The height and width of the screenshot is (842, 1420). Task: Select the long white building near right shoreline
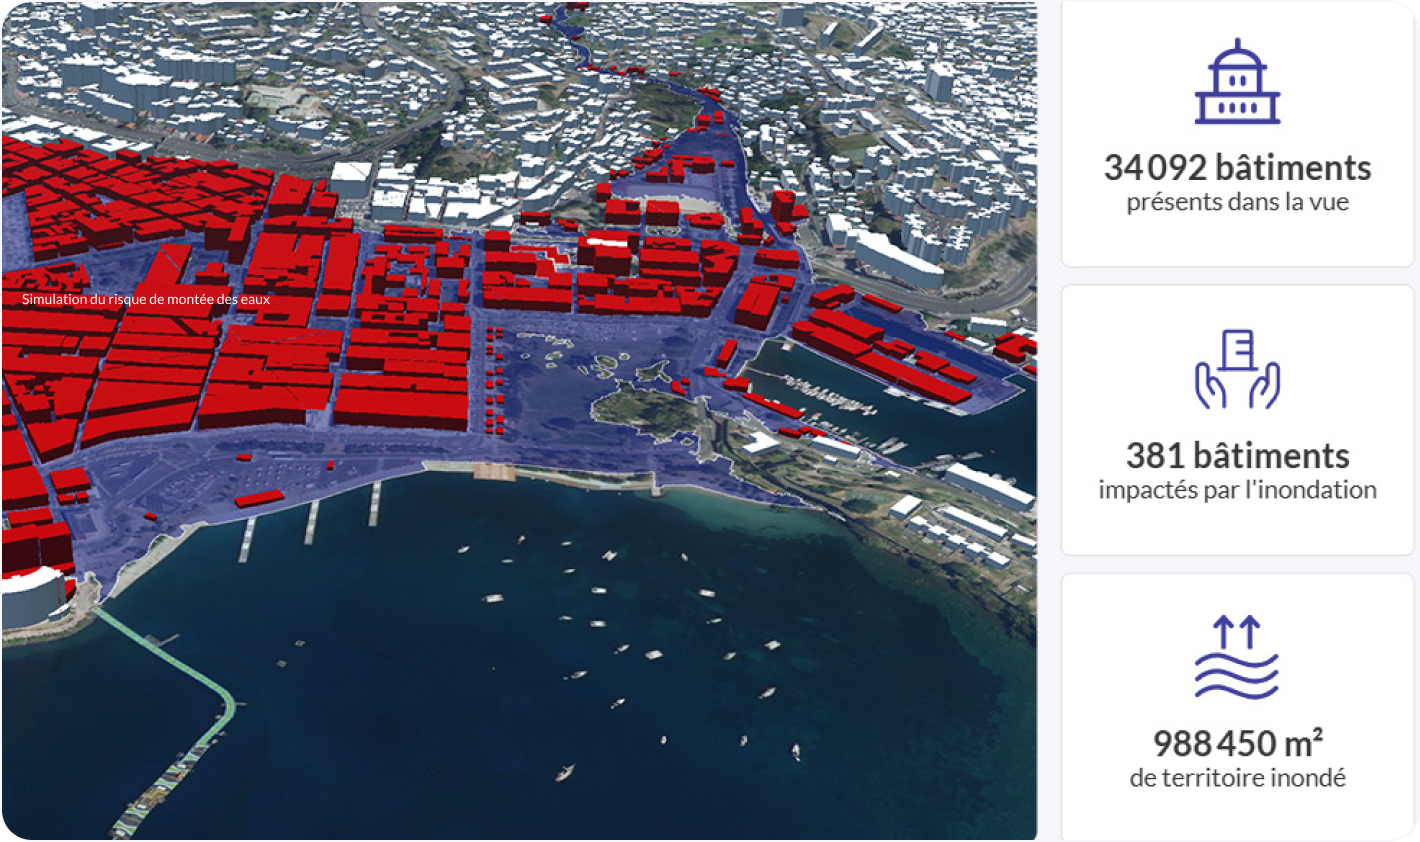(x=988, y=485)
